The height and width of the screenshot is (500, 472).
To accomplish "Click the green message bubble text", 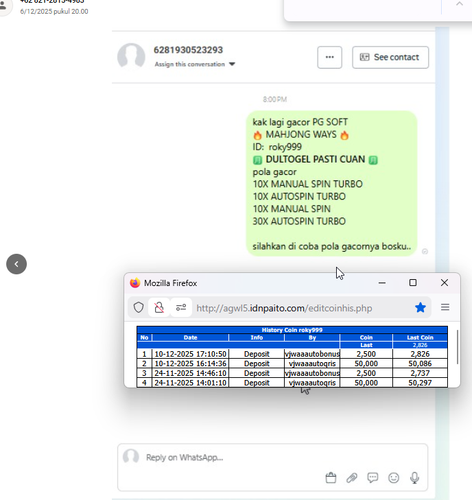I will click(332, 184).
